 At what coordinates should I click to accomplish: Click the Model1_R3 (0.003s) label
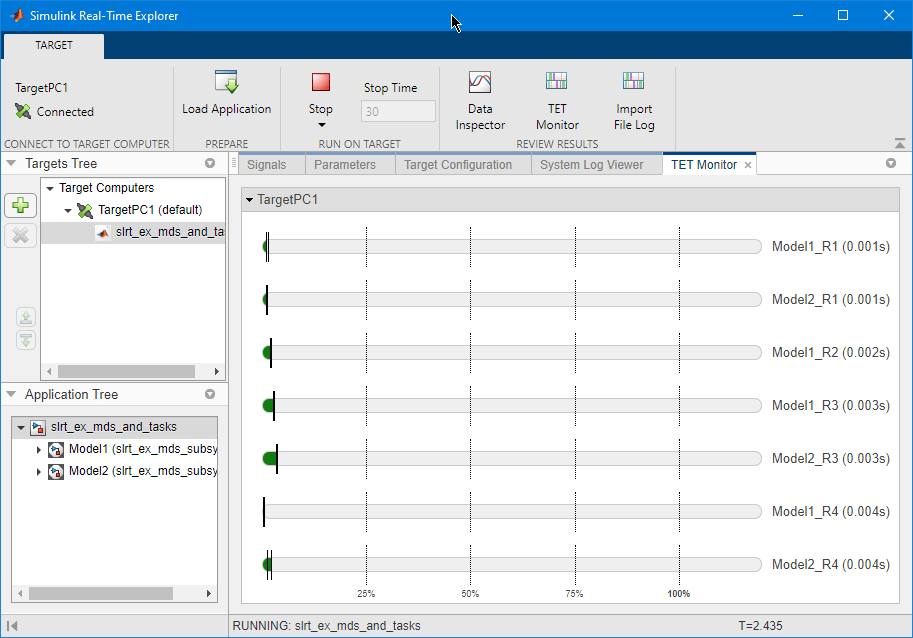click(831, 406)
